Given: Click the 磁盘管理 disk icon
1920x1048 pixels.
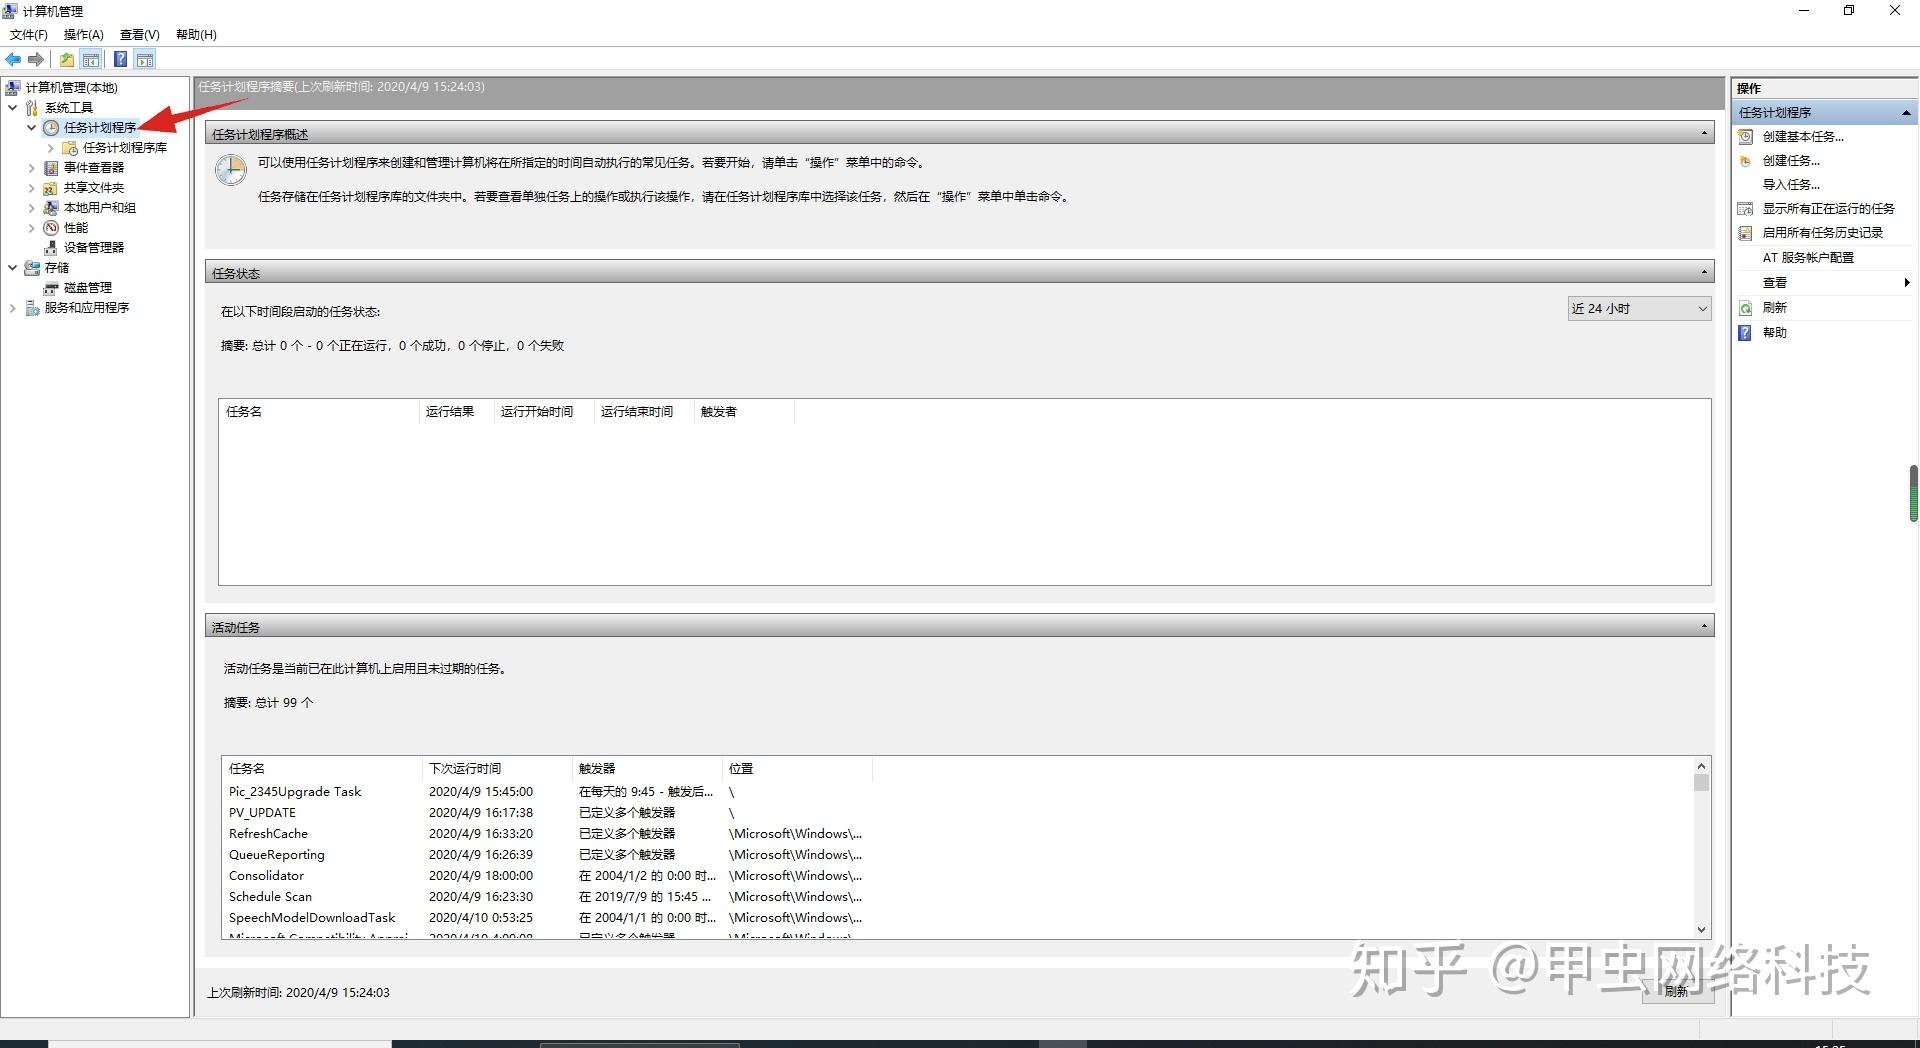Looking at the screenshot, I should tap(51, 288).
